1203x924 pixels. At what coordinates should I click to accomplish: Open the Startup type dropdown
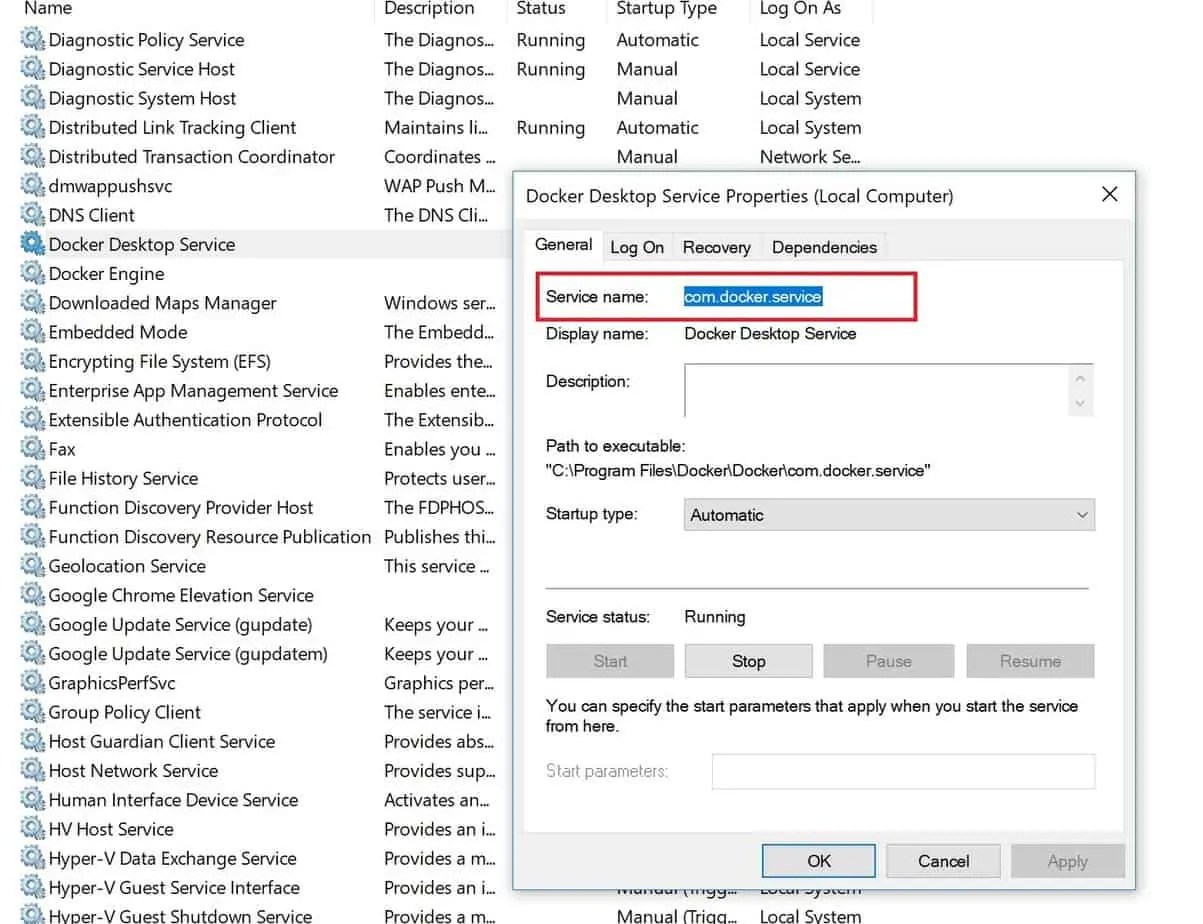pyautogui.click(x=1079, y=514)
